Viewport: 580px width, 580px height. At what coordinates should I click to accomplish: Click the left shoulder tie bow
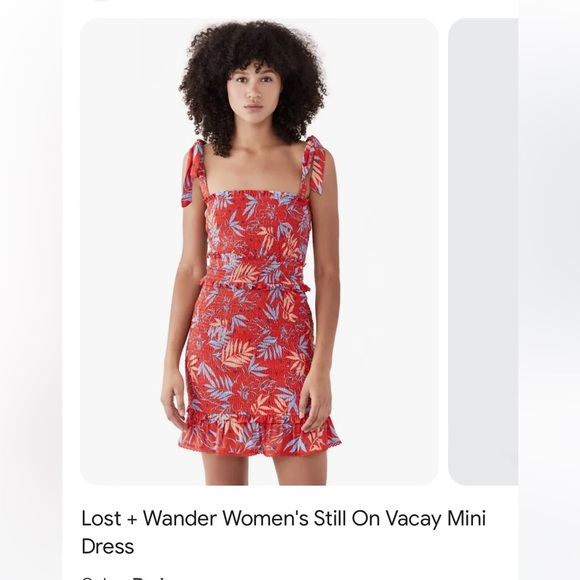click(x=193, y=172)
